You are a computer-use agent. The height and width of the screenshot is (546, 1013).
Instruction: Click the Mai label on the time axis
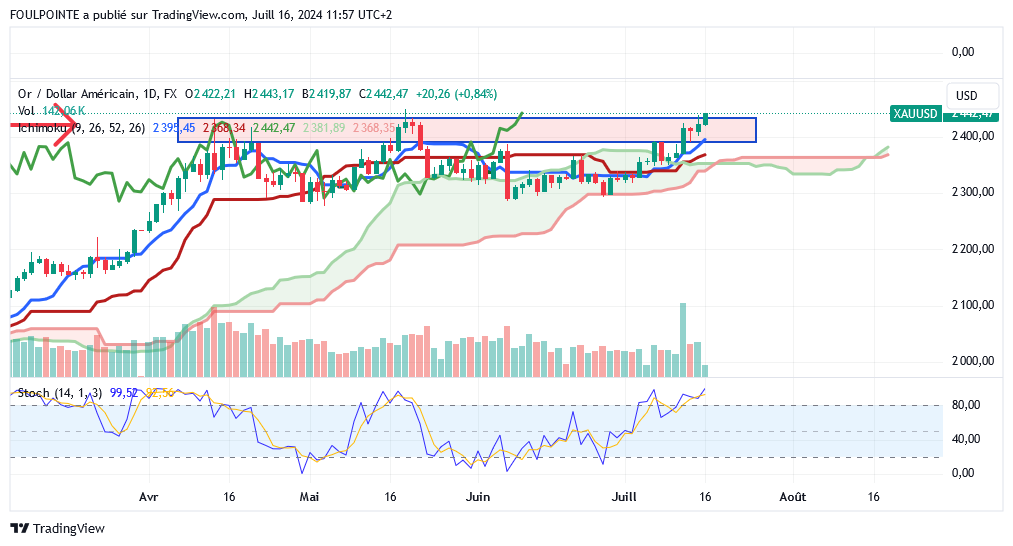click(309, 497)
